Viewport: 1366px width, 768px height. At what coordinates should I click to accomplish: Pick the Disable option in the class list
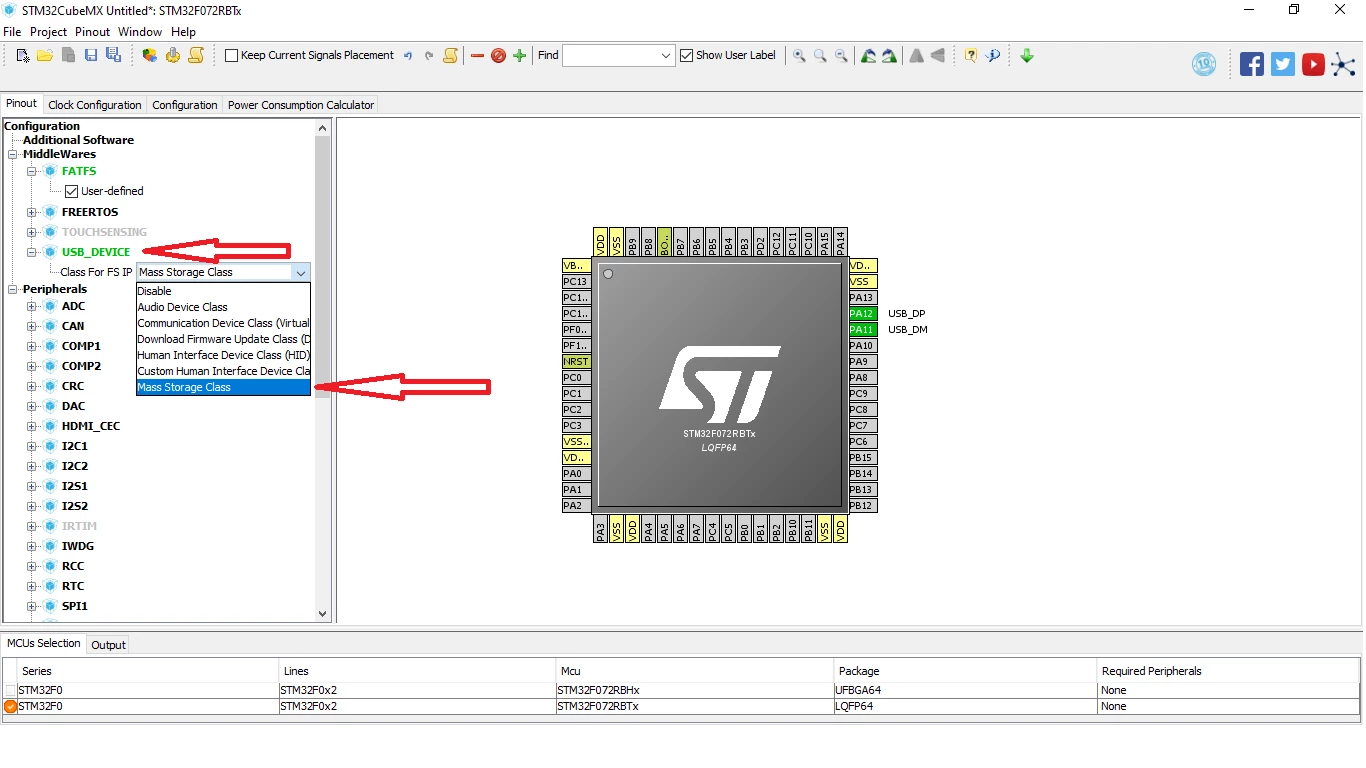223,291
